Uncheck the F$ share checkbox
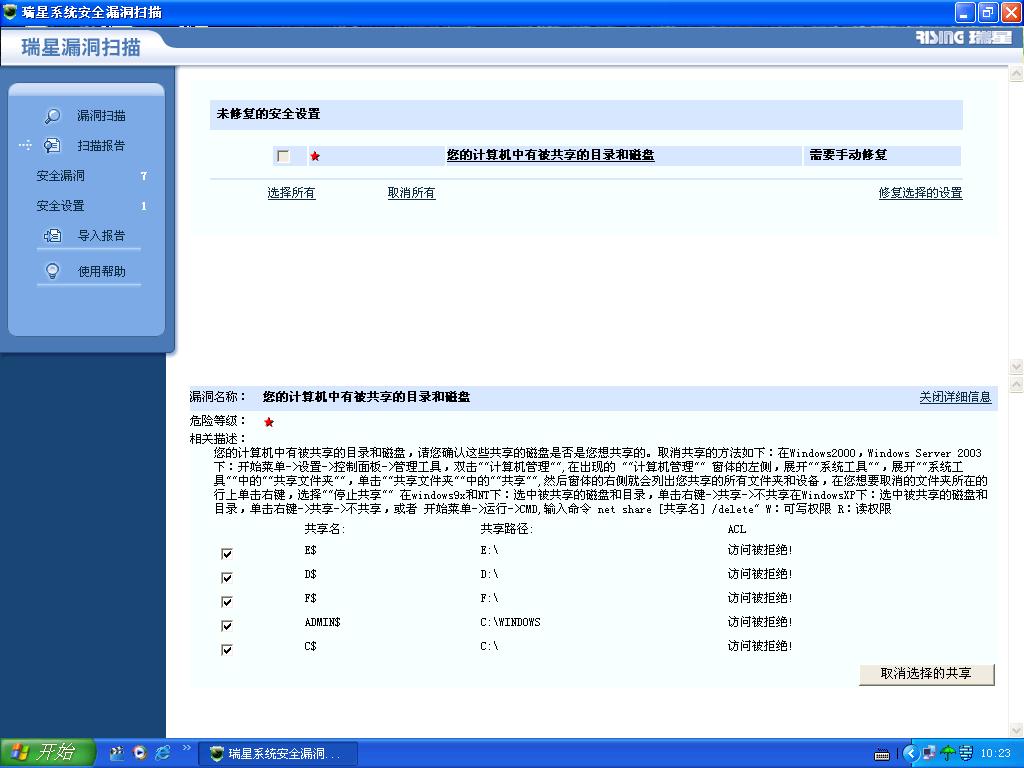The height and width of the screenshot is (768, 1024). pos(227,601)
